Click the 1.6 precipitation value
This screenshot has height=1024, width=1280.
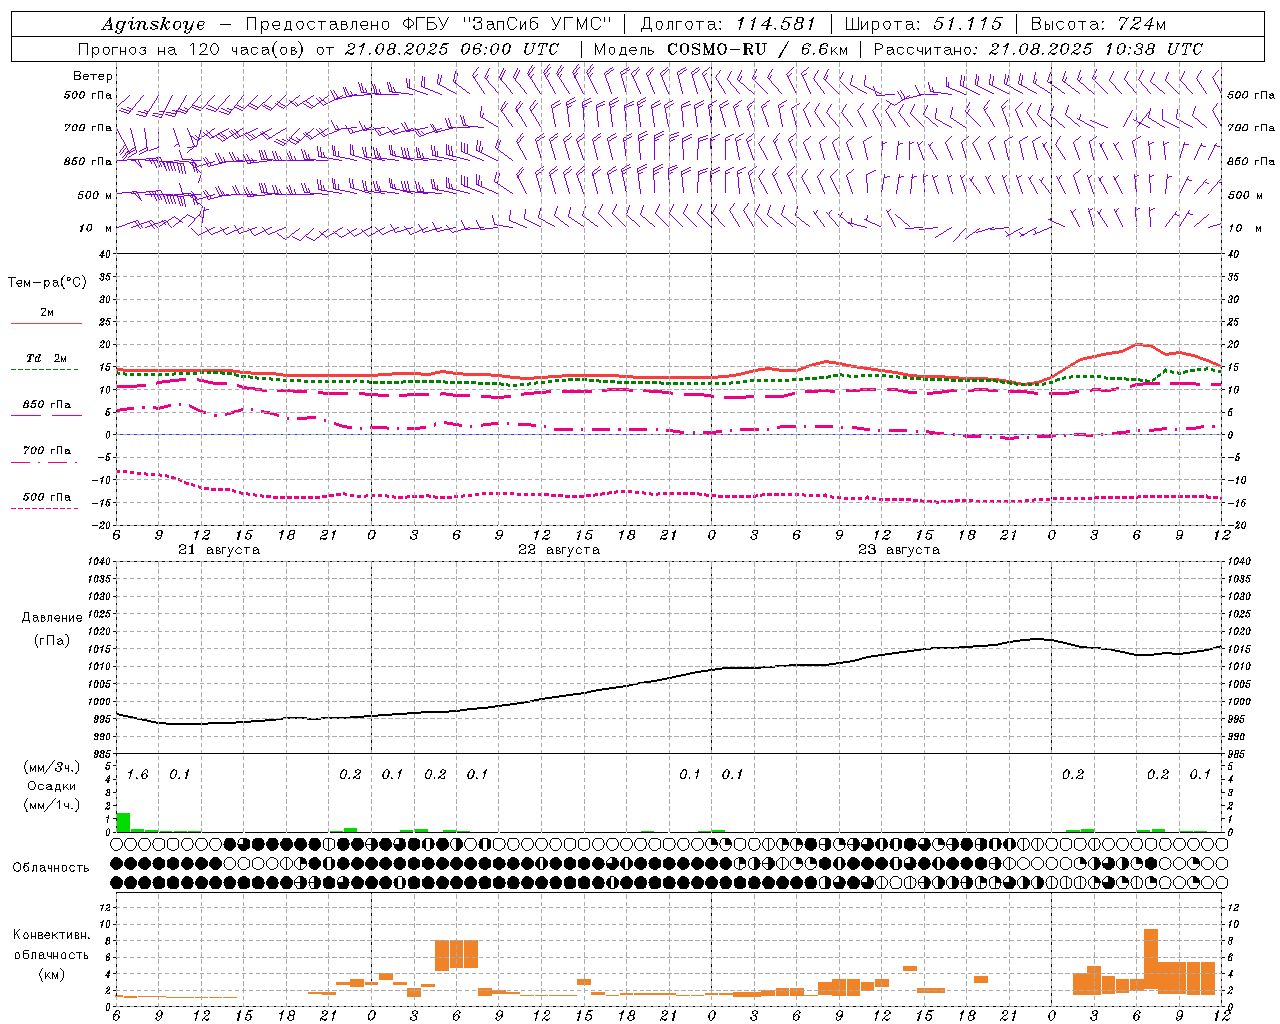pos(137,775)
